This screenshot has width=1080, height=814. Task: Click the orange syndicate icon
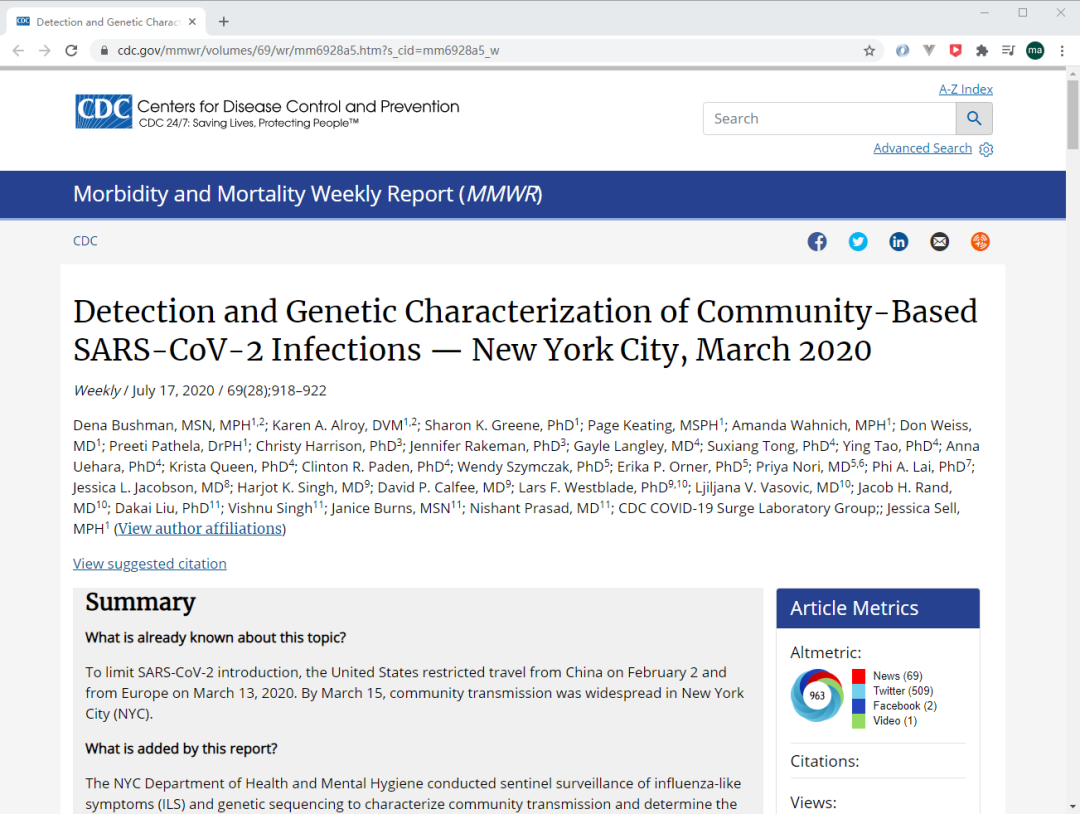click(x=980, y=241)
